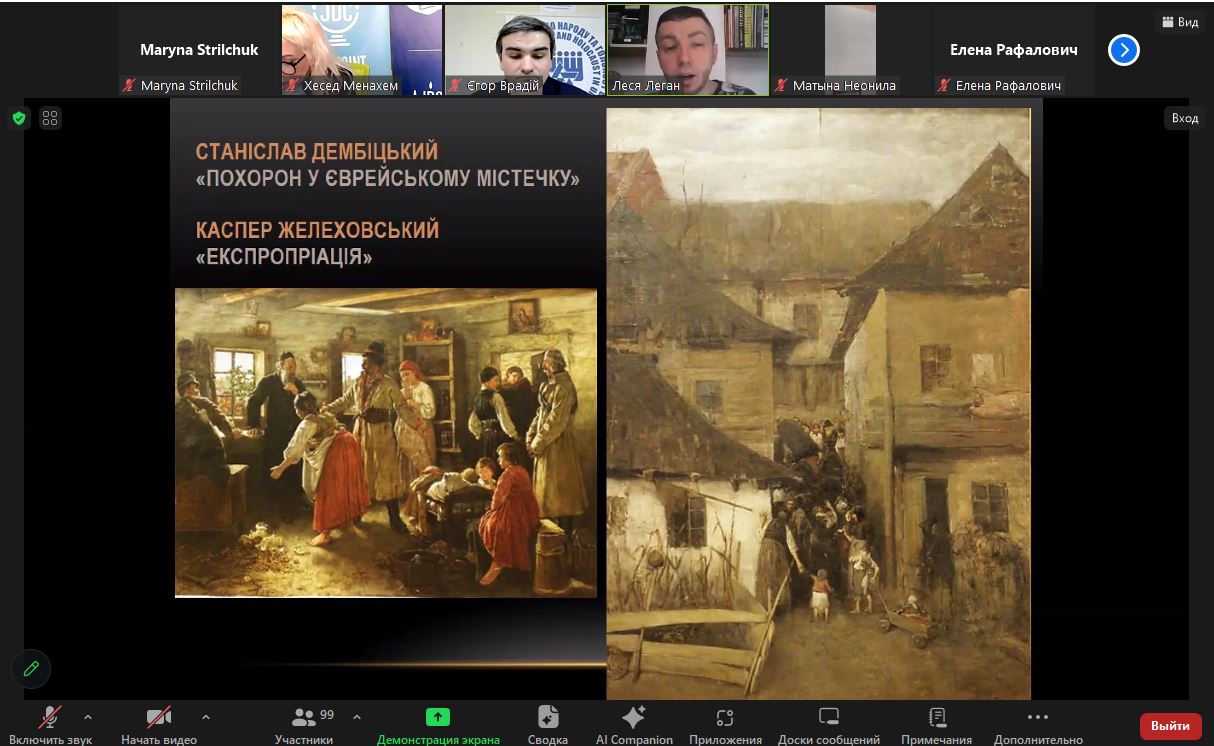
Task: Select Матына Неонила video tile
Action: click(x=851, y=50)
